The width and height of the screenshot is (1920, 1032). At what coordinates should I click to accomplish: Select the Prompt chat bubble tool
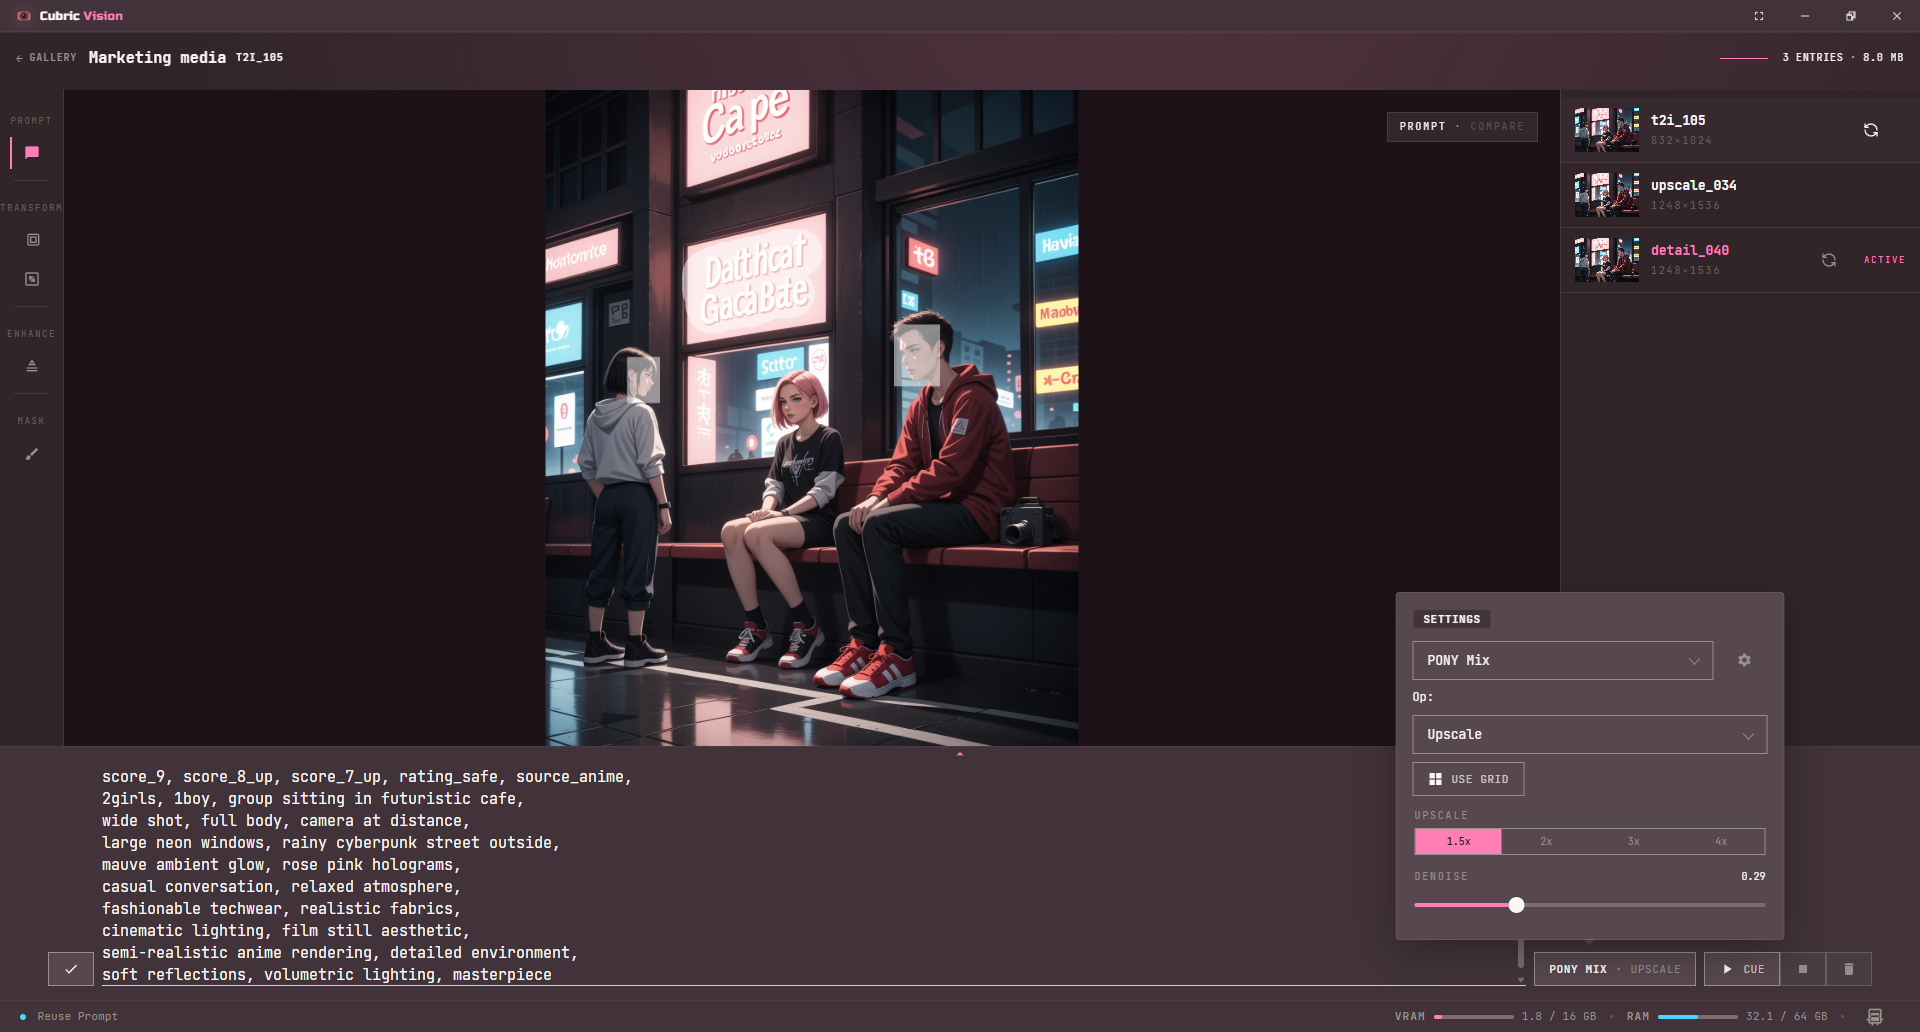pos(32,153)
